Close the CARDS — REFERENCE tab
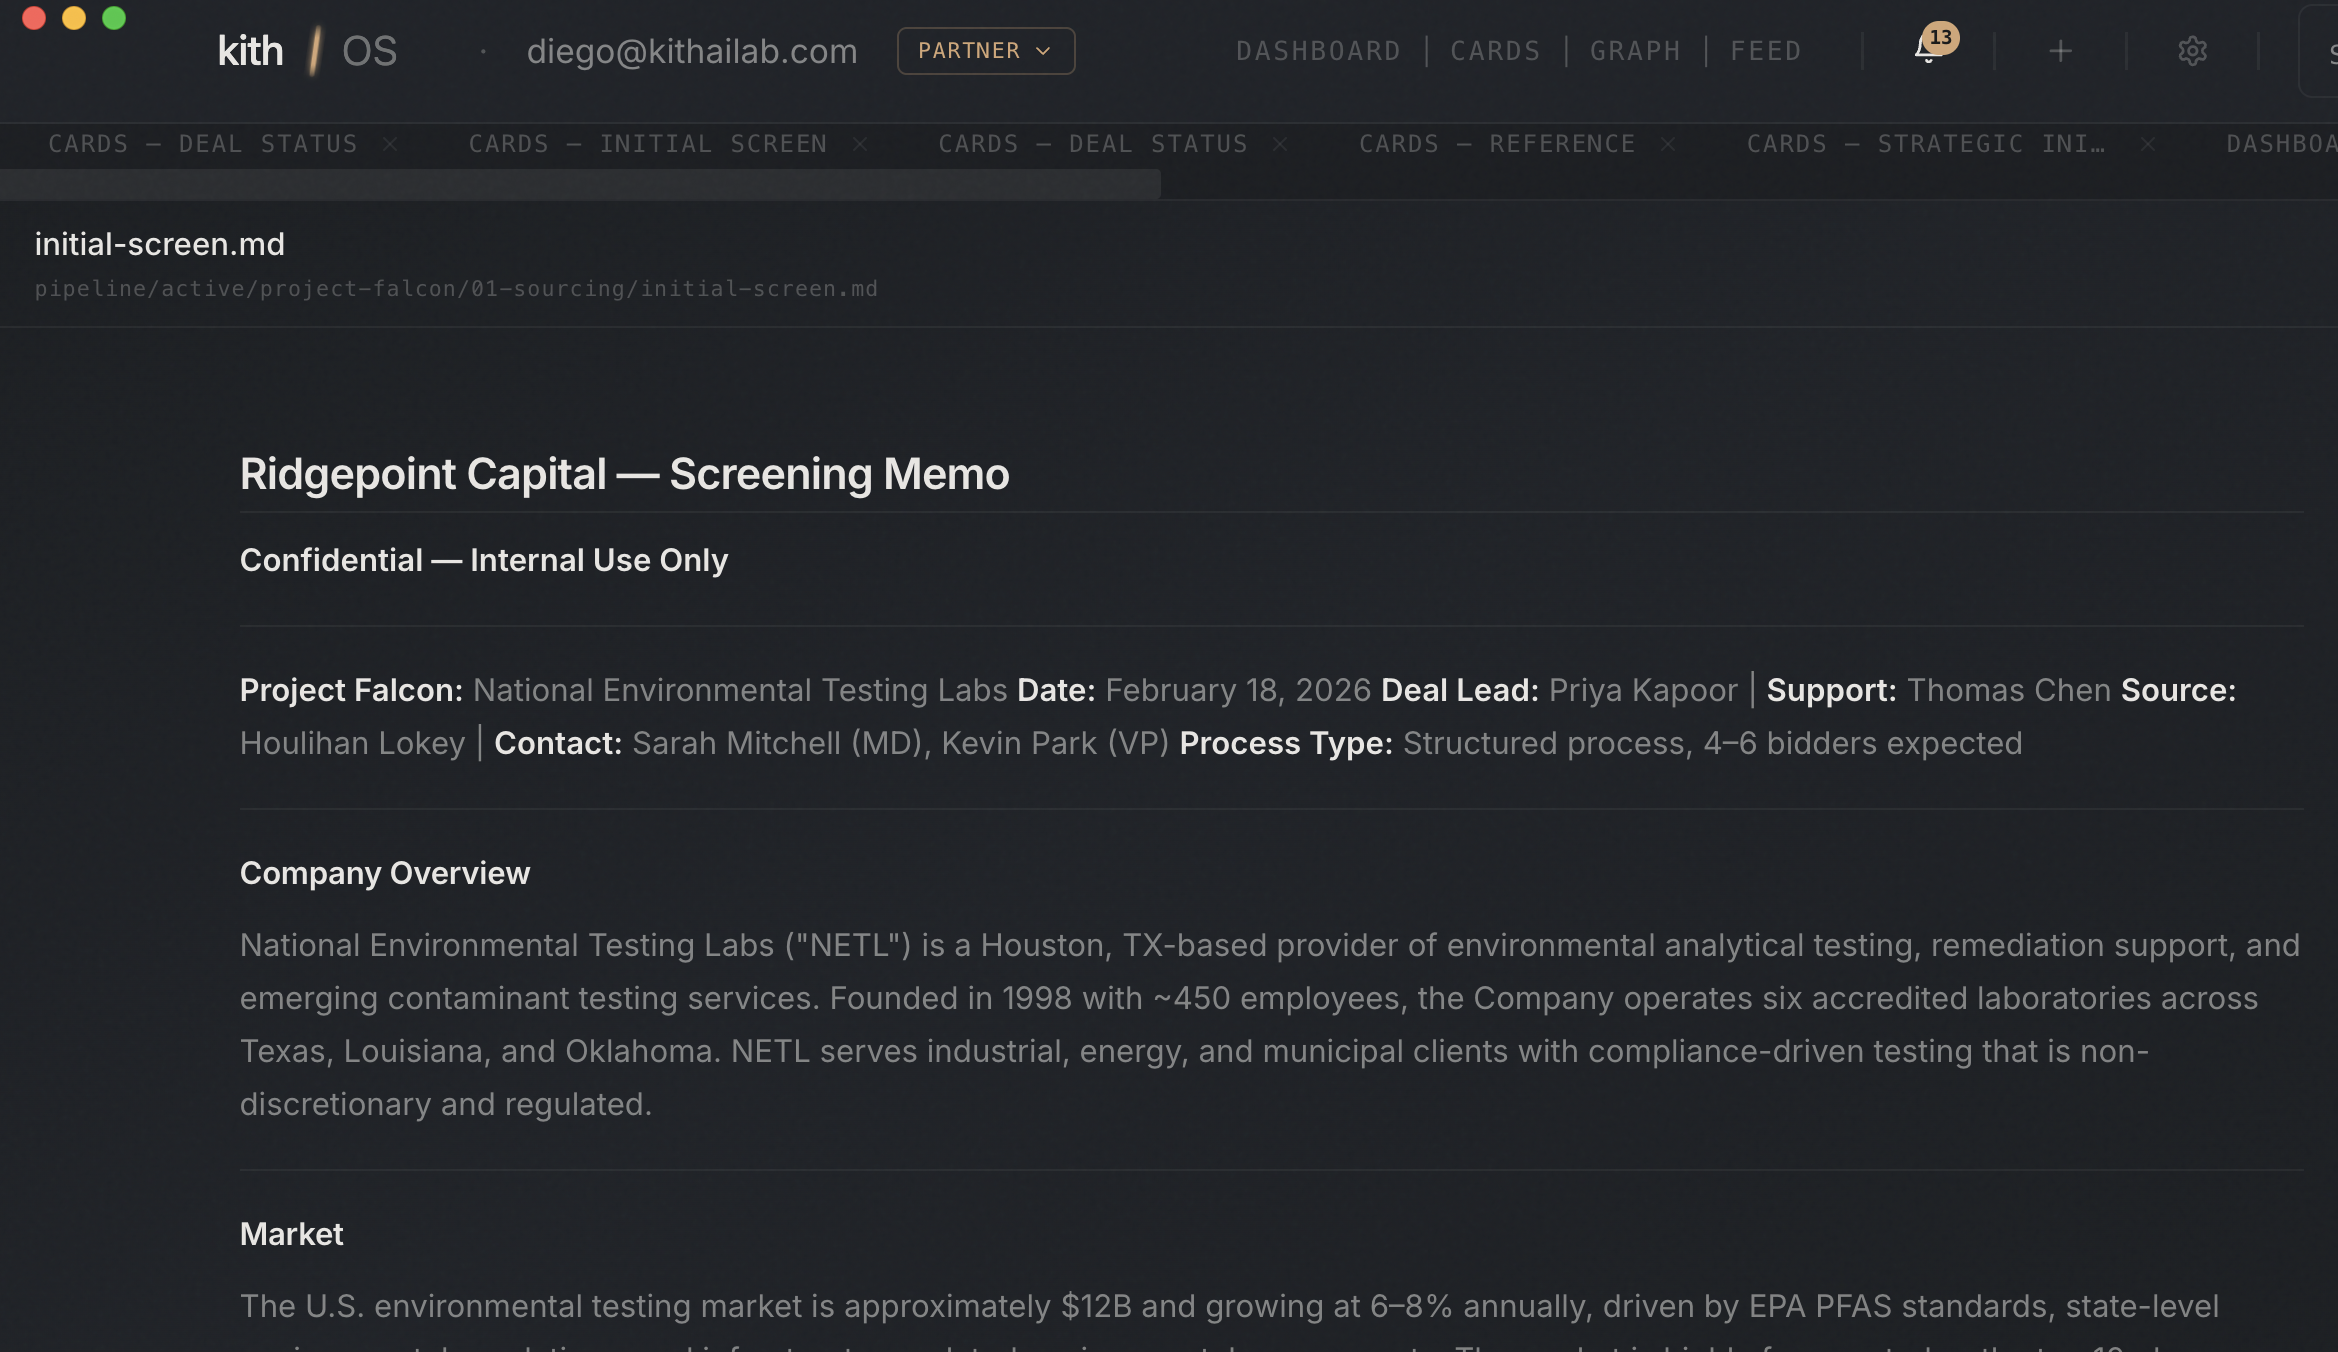 click(1668, 143)
